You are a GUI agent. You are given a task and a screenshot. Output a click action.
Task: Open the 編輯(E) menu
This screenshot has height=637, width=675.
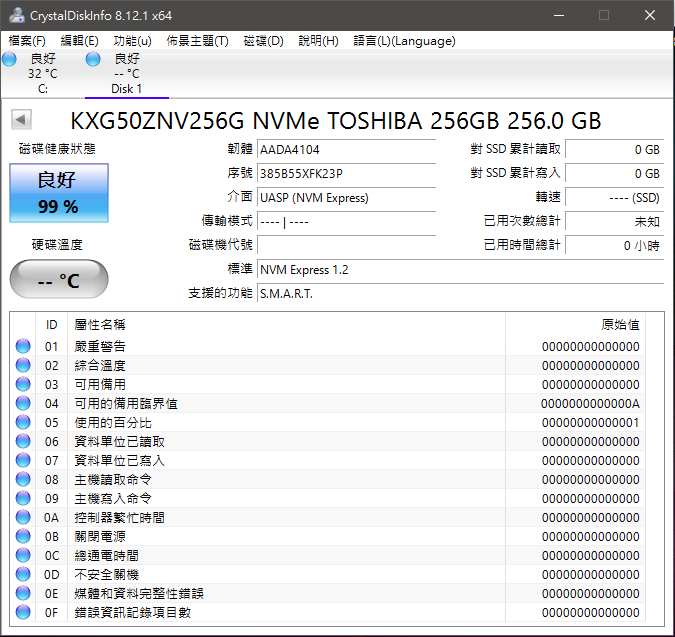pyautogui.click(x=80, y=41)
